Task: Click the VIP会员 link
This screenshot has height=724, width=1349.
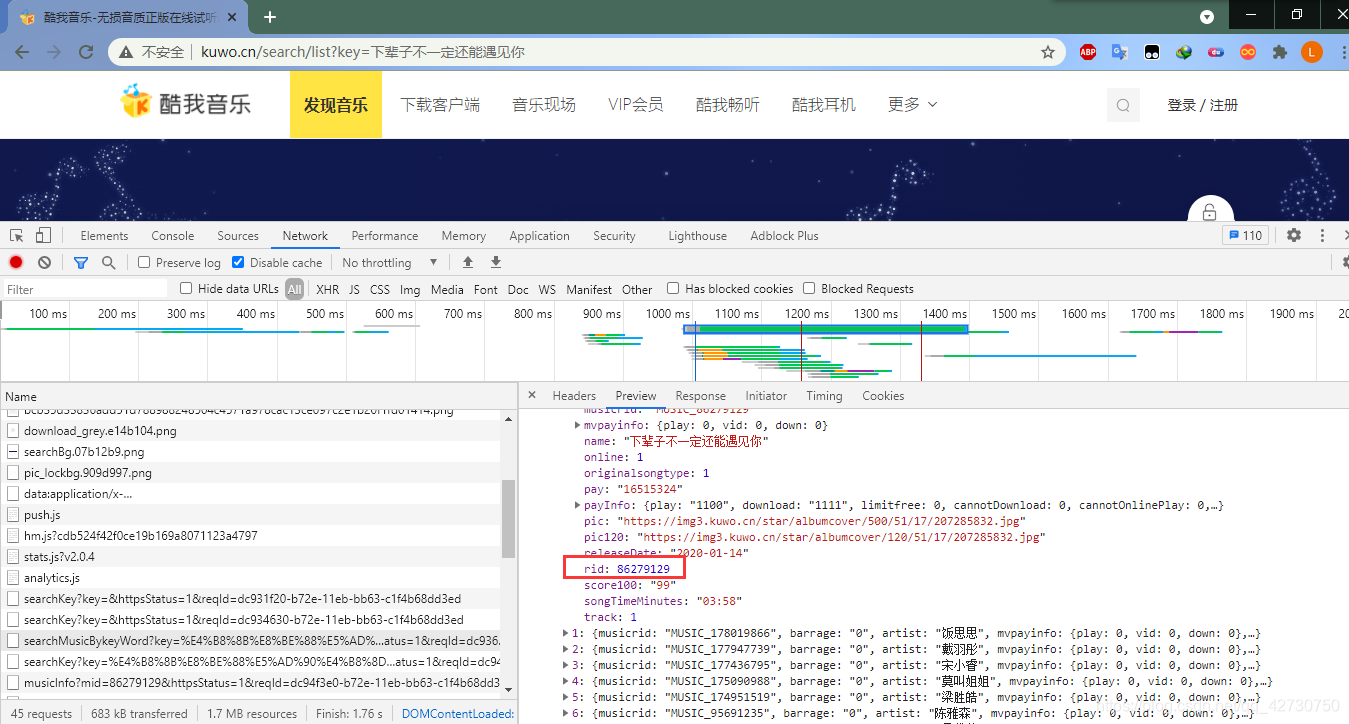Action: tap(635, 104)
